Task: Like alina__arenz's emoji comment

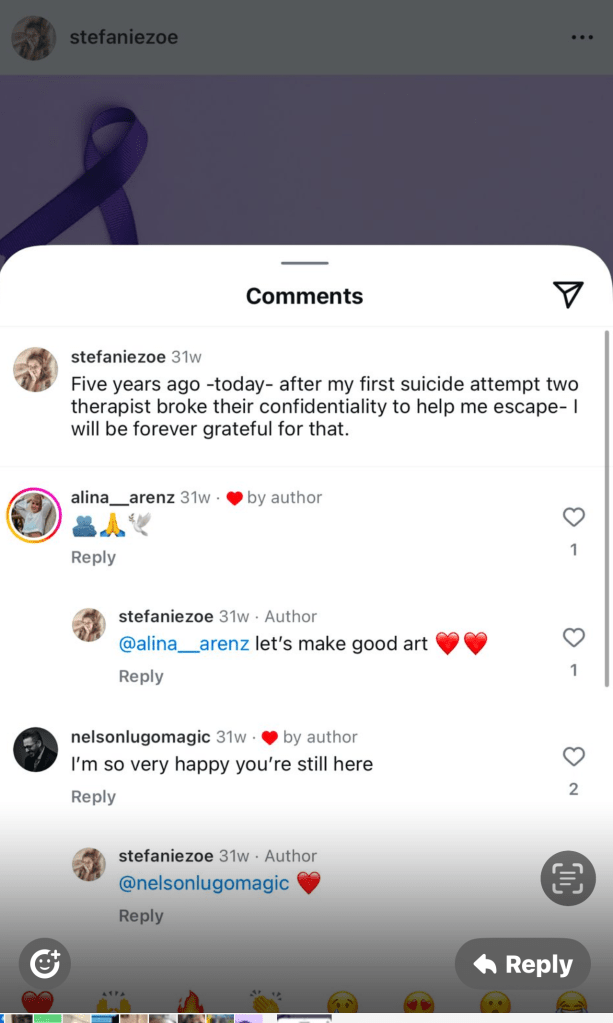Action: click(x=573, y=517)
